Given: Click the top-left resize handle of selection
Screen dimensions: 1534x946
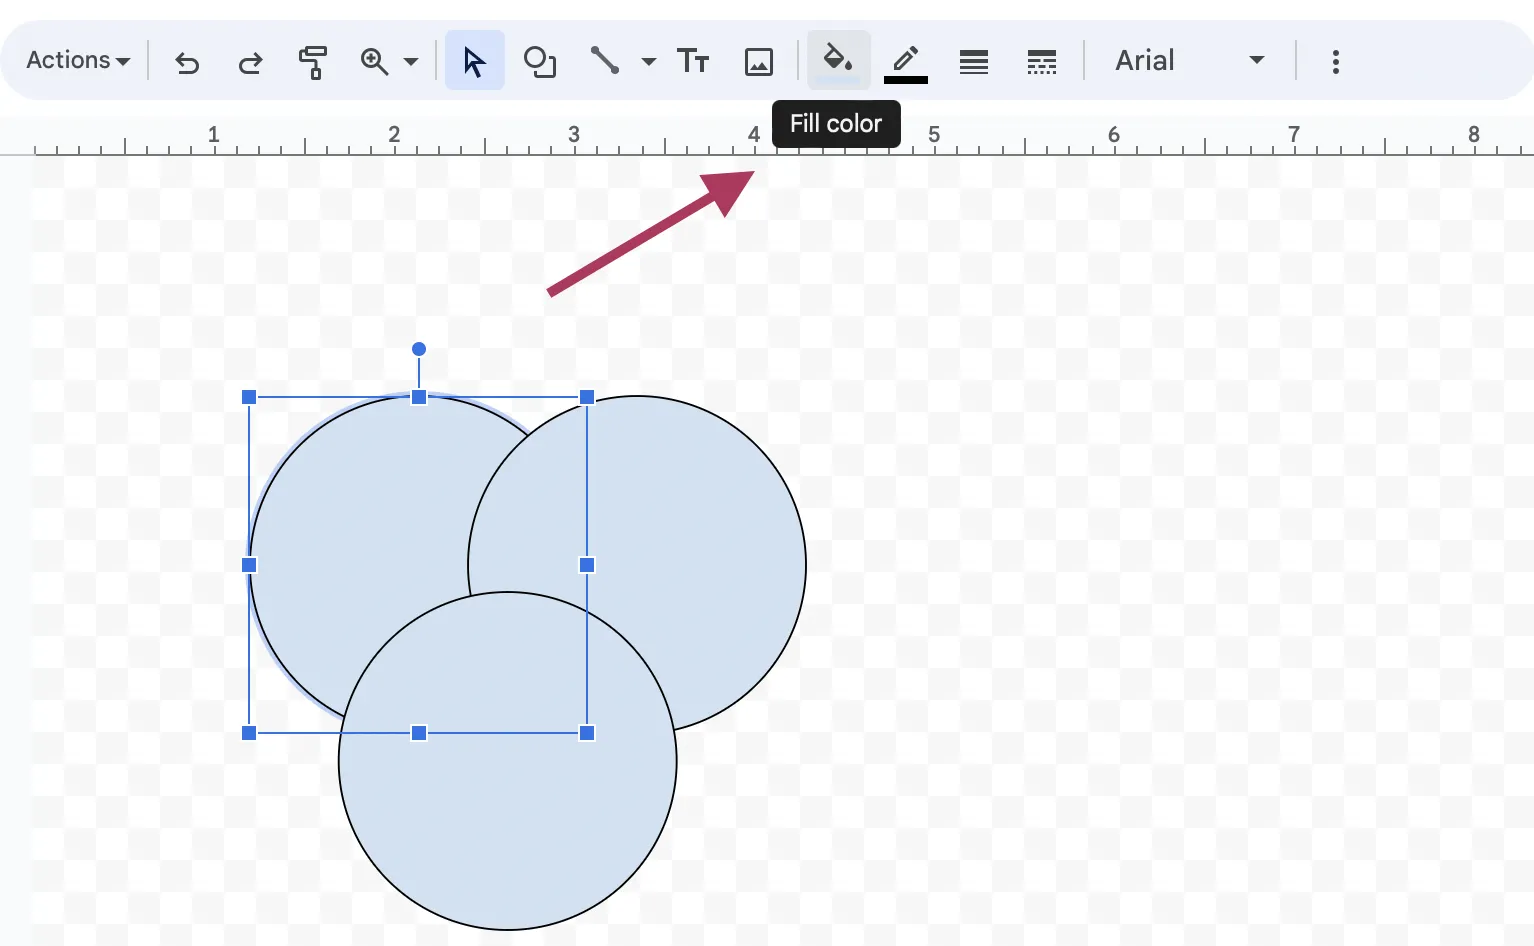Looking at the screenshot, I should (249, 397).
